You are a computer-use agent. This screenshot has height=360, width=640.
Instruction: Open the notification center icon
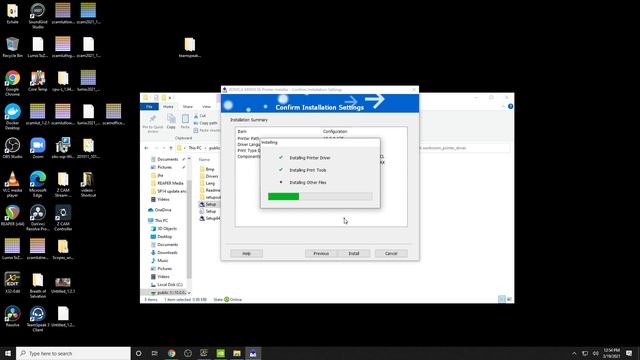(x=629, y=353)
